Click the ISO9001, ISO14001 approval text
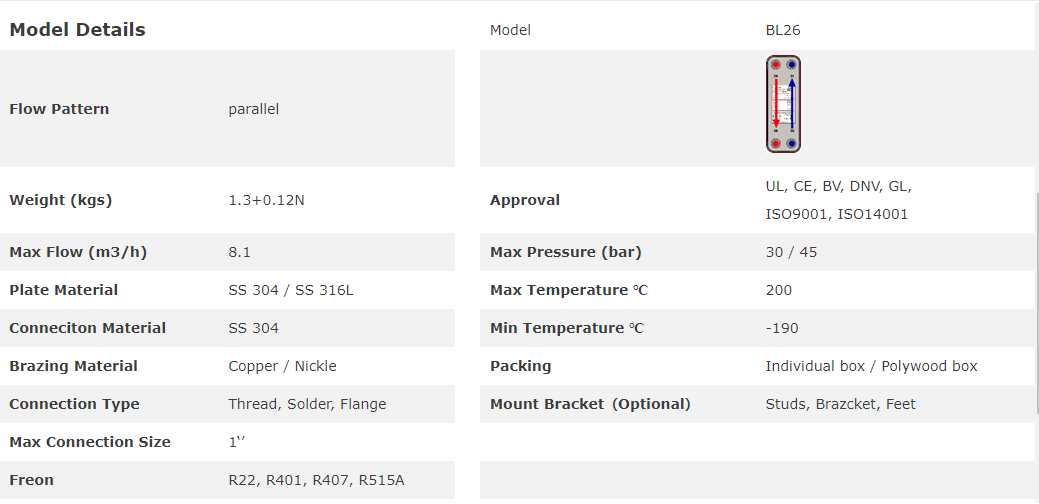1039x504 pixels. pos(836,214)
